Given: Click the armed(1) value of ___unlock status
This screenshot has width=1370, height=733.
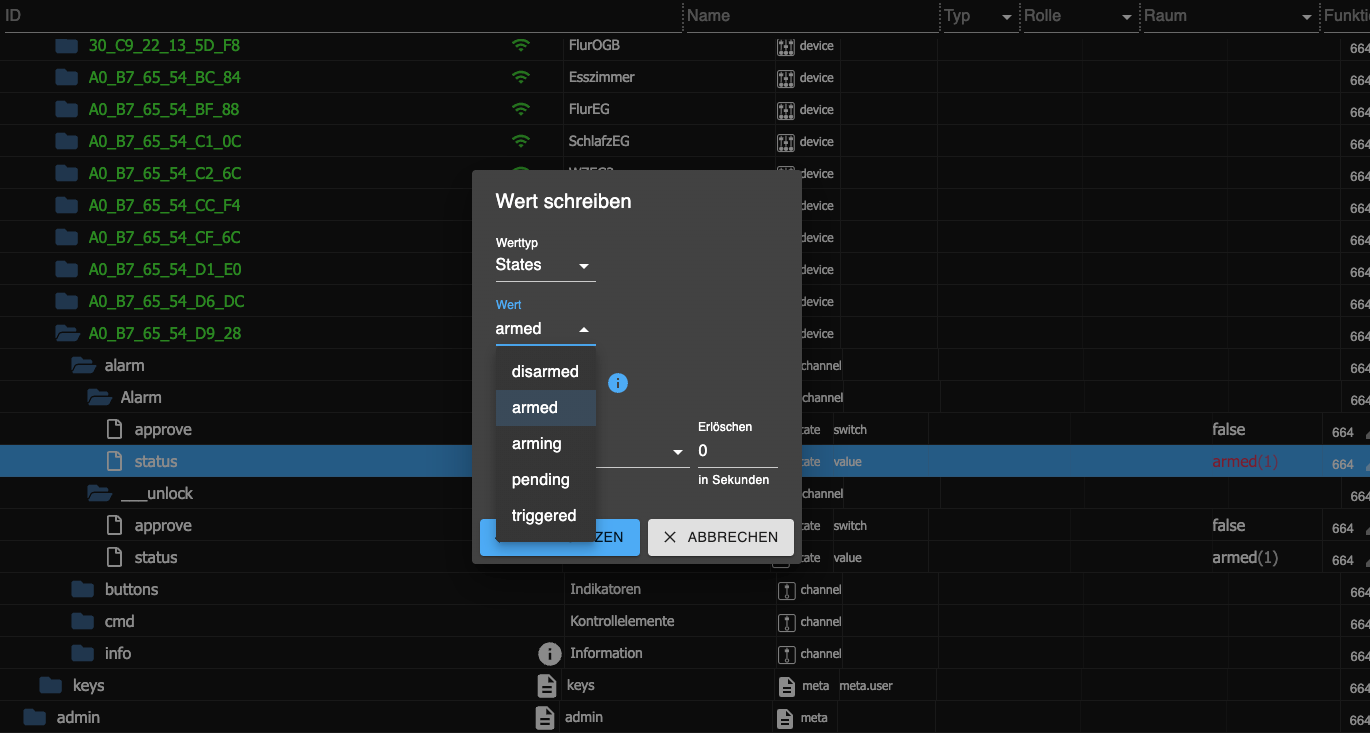Looking at the screenshot, I should click(x=1245, y=558).
